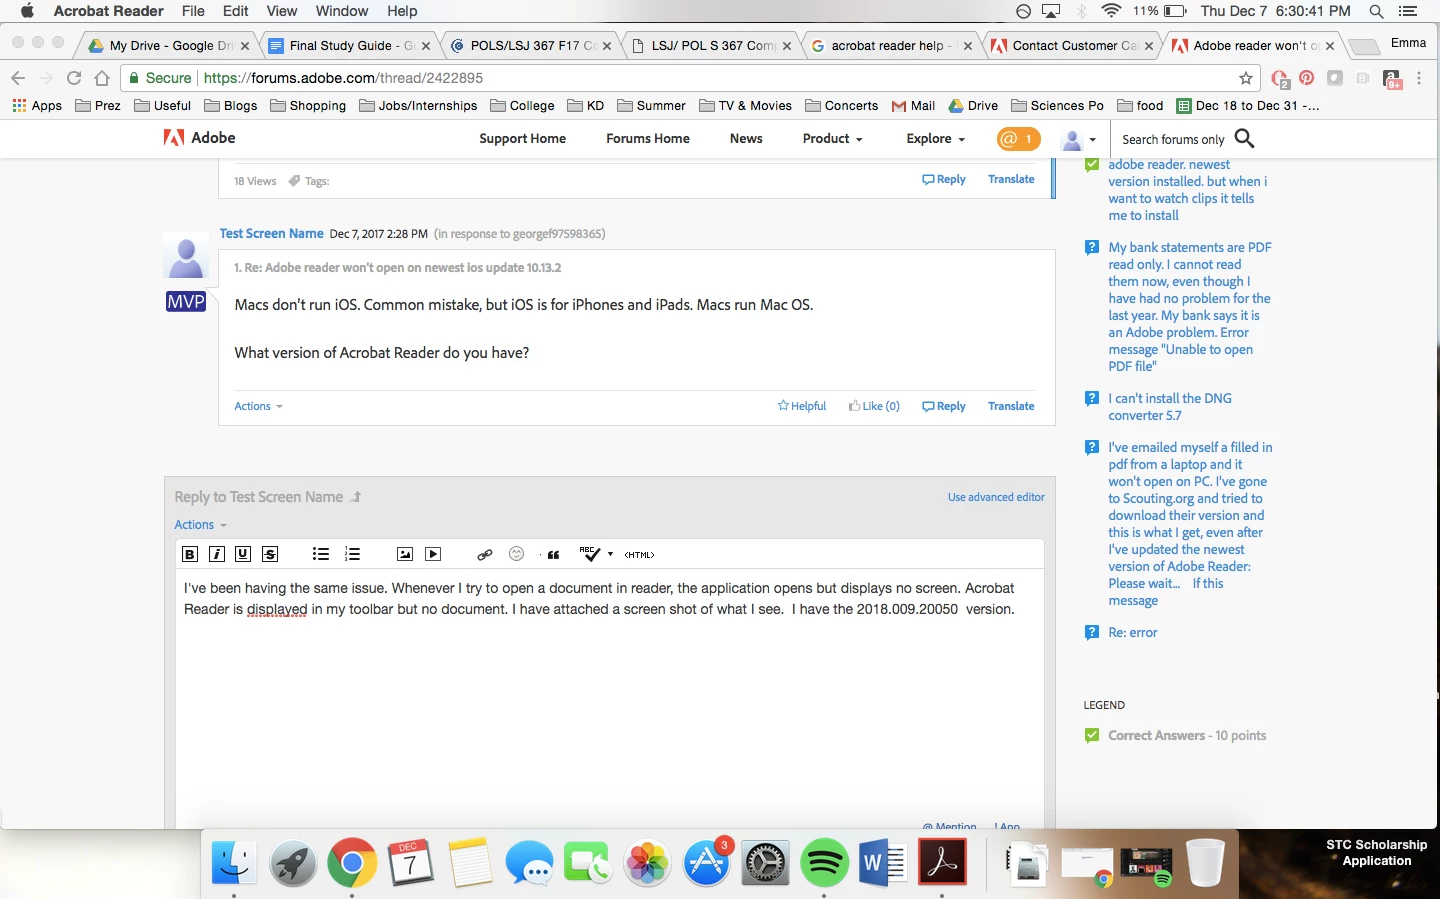Switch to Use advanced editor

tap(996, 497)
